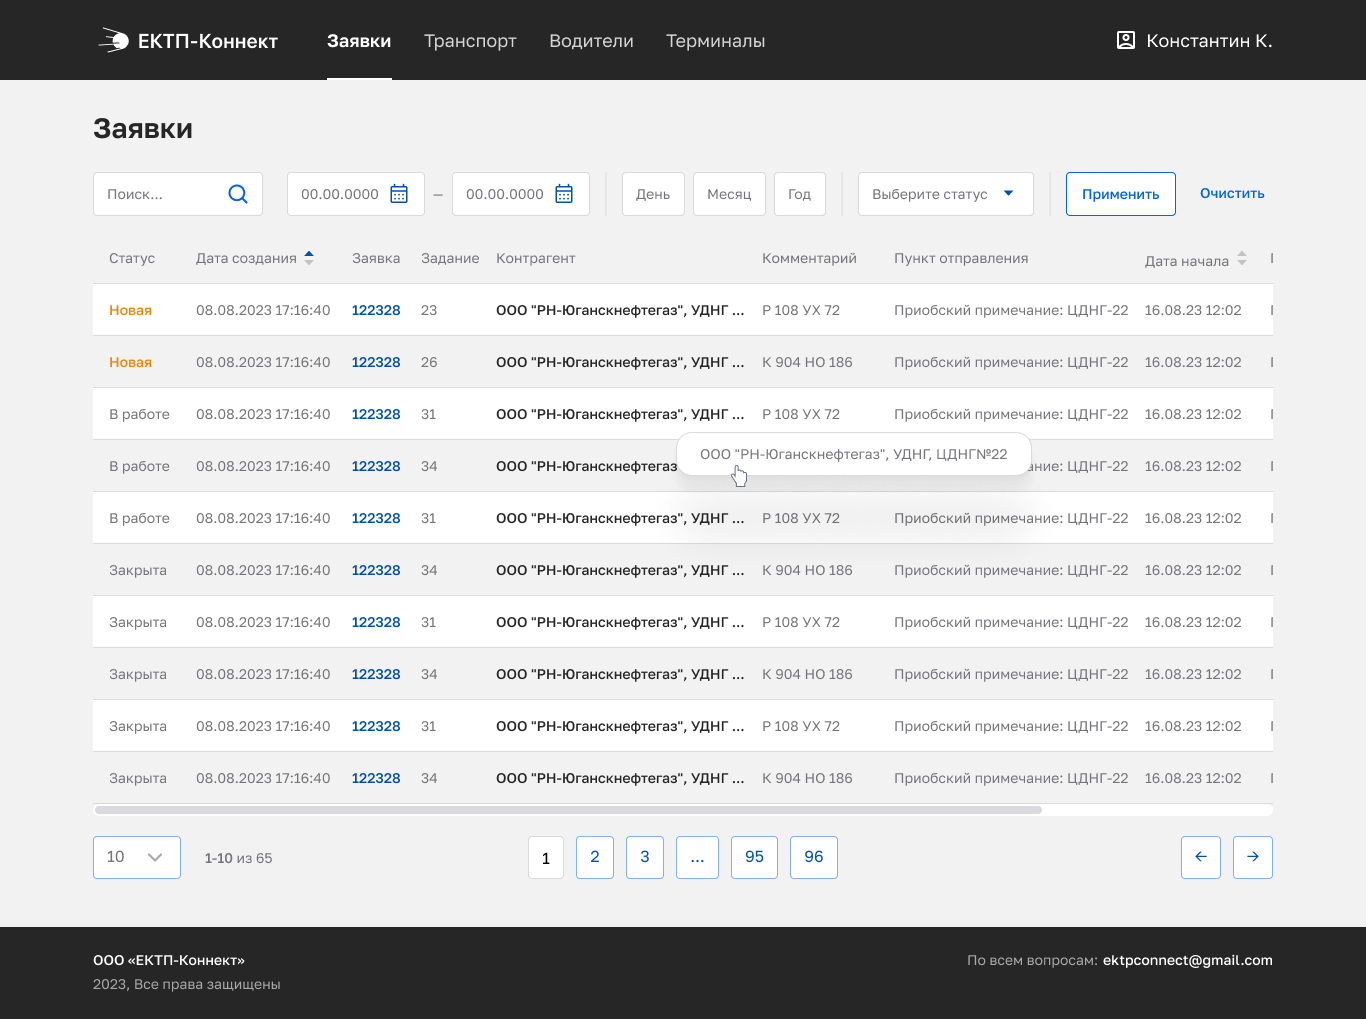
Task: Open the rows-per-page 10 dropdown
Action: pos(137,857)
